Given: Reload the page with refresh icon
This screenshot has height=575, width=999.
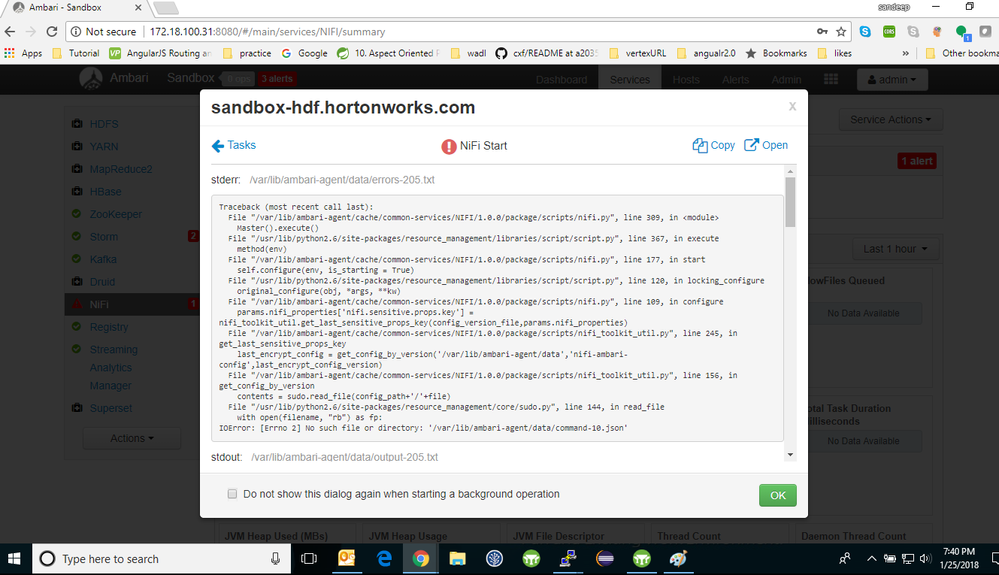Looking at the screenshot, I should tap(52, 31).
